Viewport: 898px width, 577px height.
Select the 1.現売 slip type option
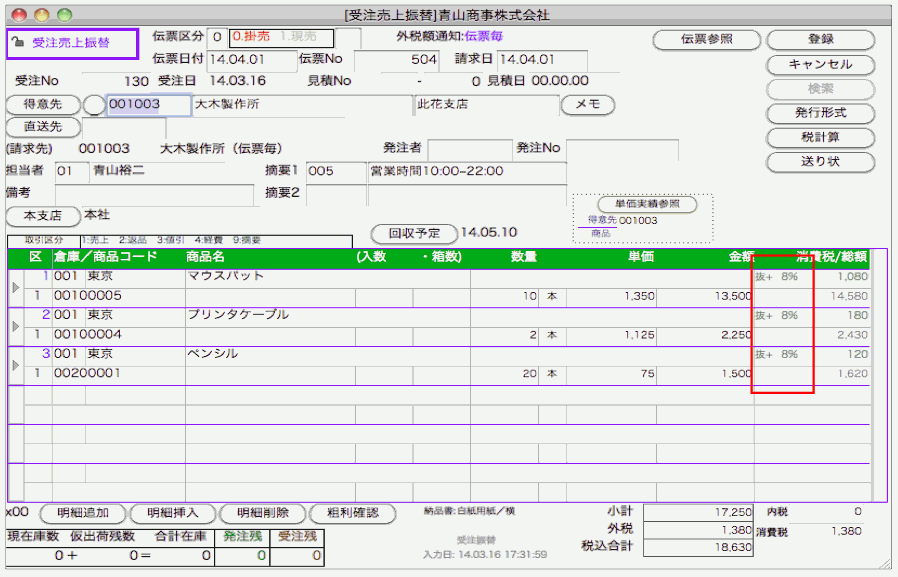(298, 37)
